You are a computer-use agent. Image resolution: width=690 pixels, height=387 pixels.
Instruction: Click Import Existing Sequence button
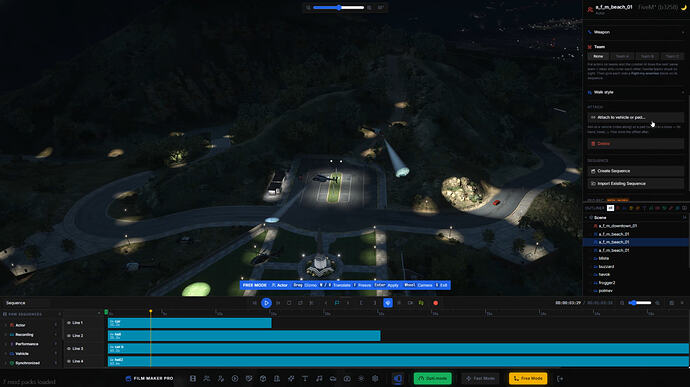pyautogui.click(x=635, y=184)
